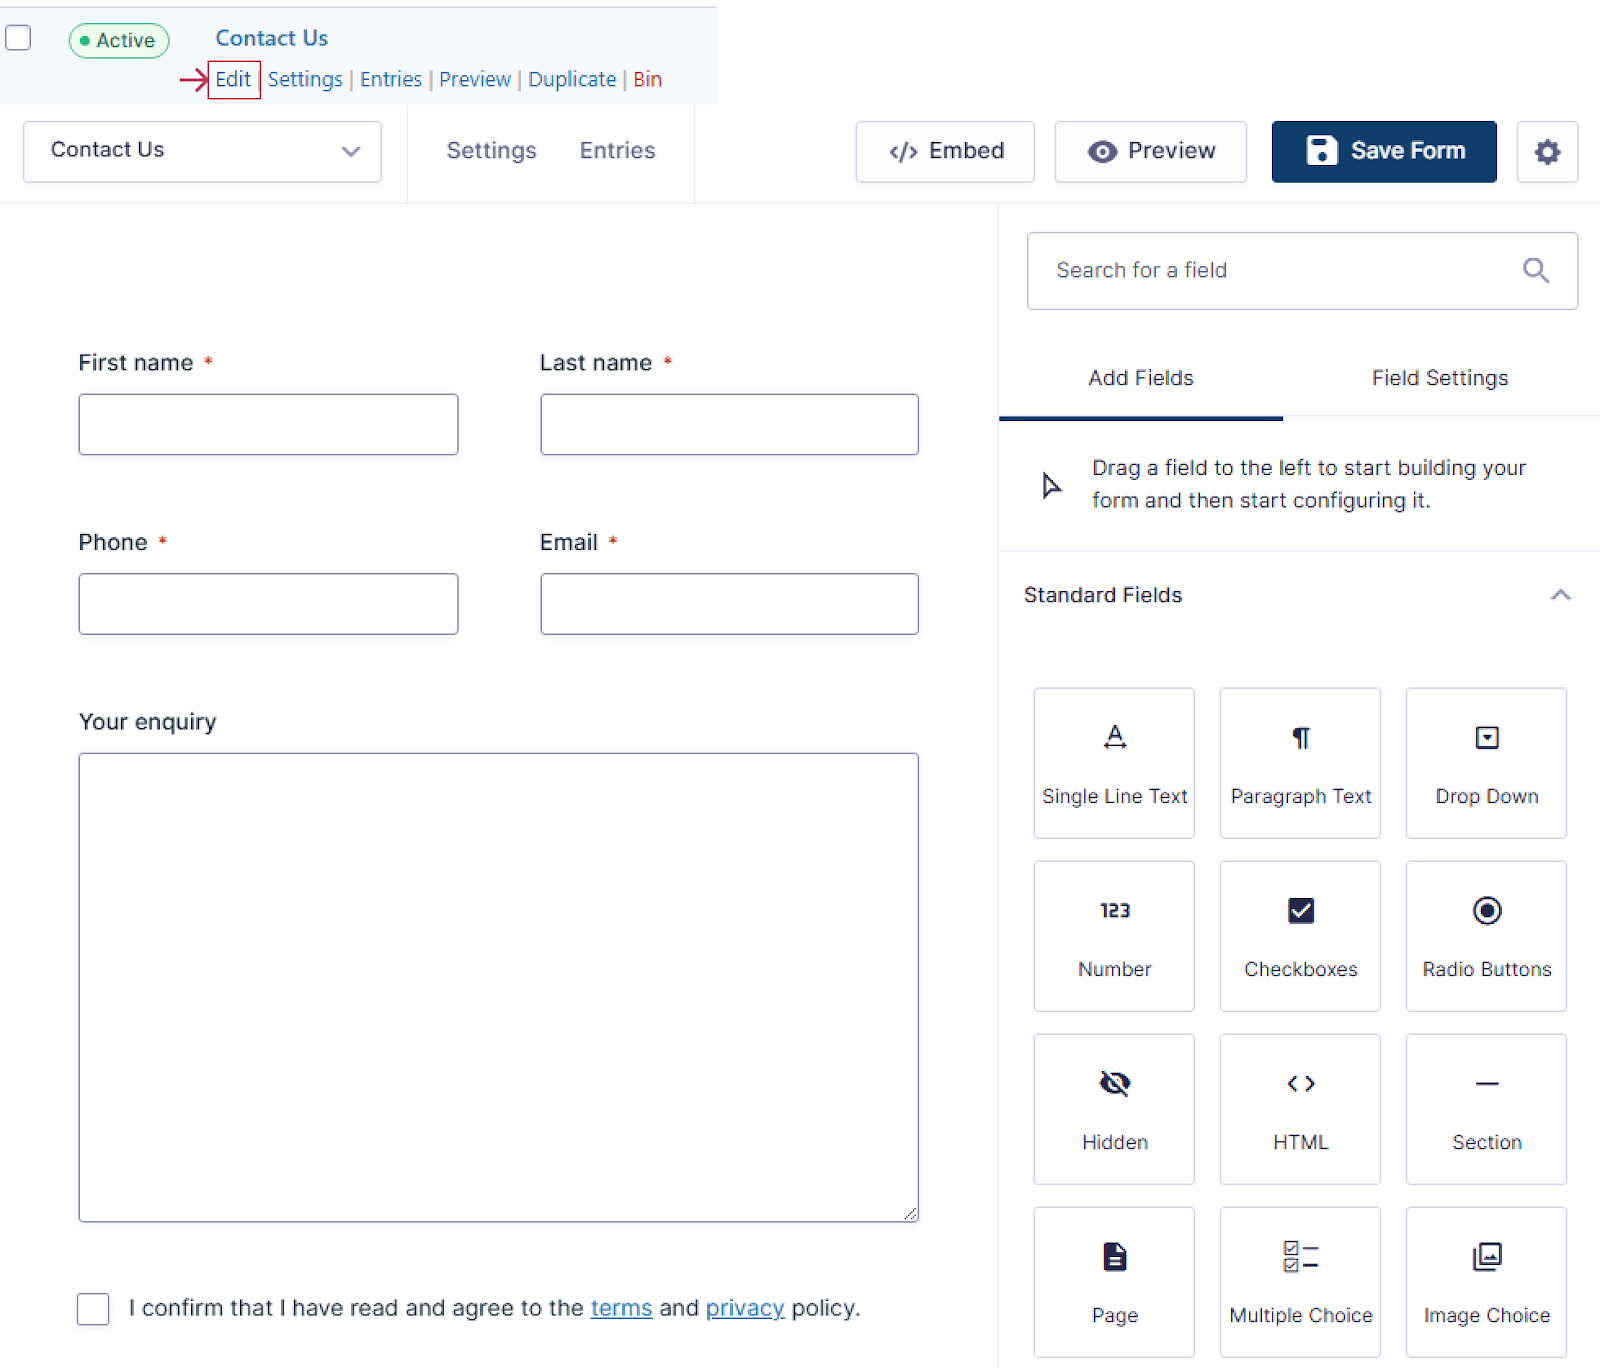This screenshot has height=1368, width=1600.
Task: Open the Contact Us form title link
Action: click(272, 38)
